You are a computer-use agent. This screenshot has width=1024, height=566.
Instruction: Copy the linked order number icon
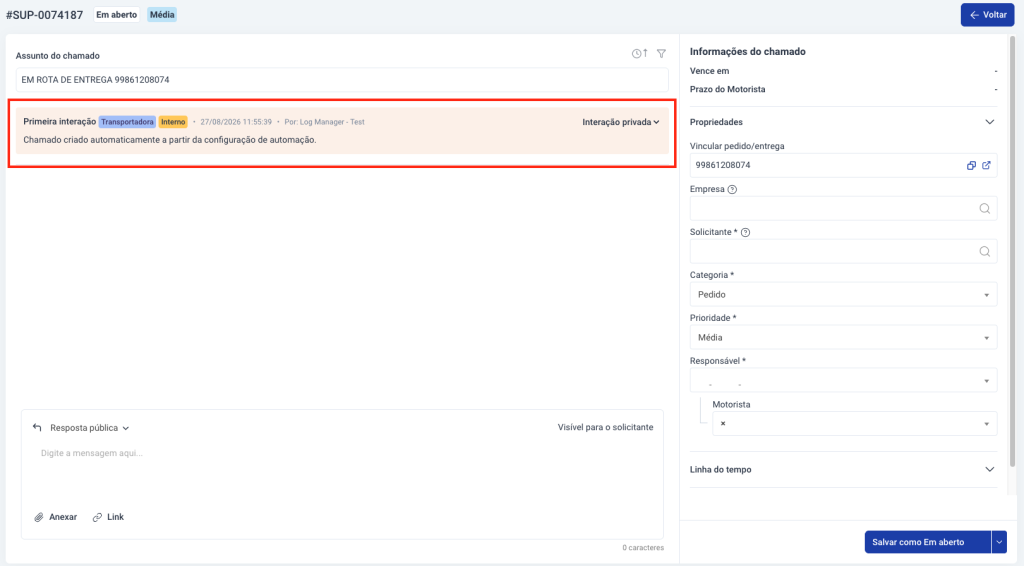(x=971, y=165)
